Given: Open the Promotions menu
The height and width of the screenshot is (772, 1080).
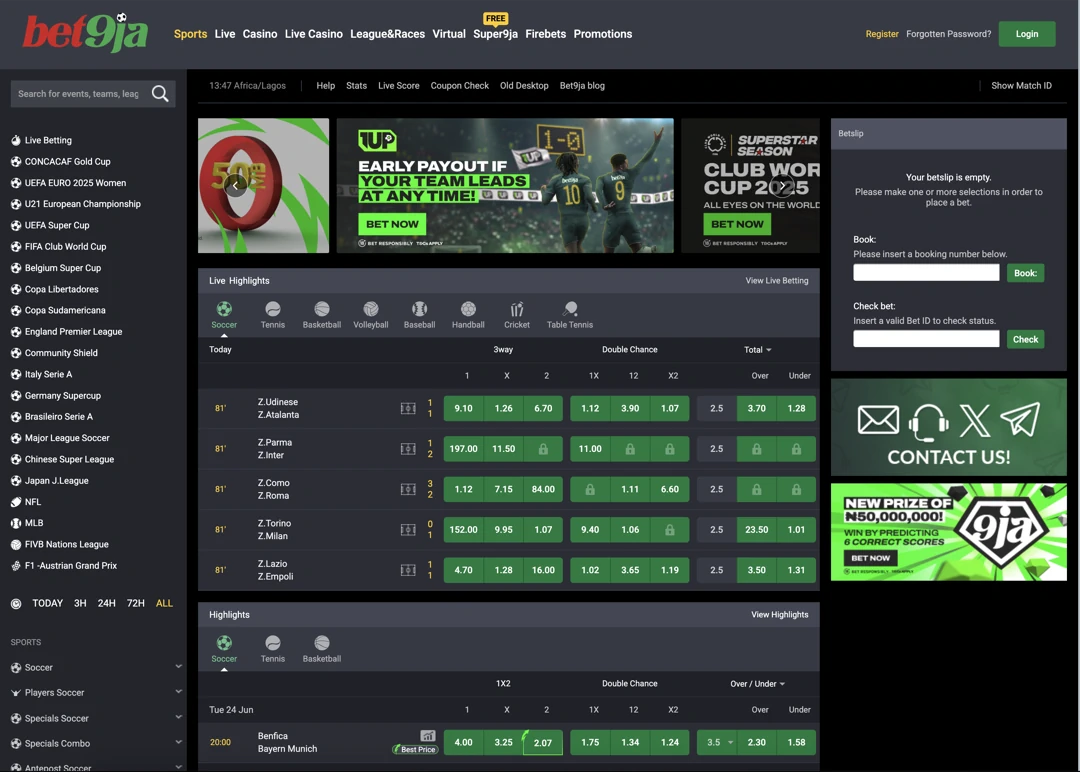Looking at the screenshot, I should pyautogui.click(x=603, y=34).
